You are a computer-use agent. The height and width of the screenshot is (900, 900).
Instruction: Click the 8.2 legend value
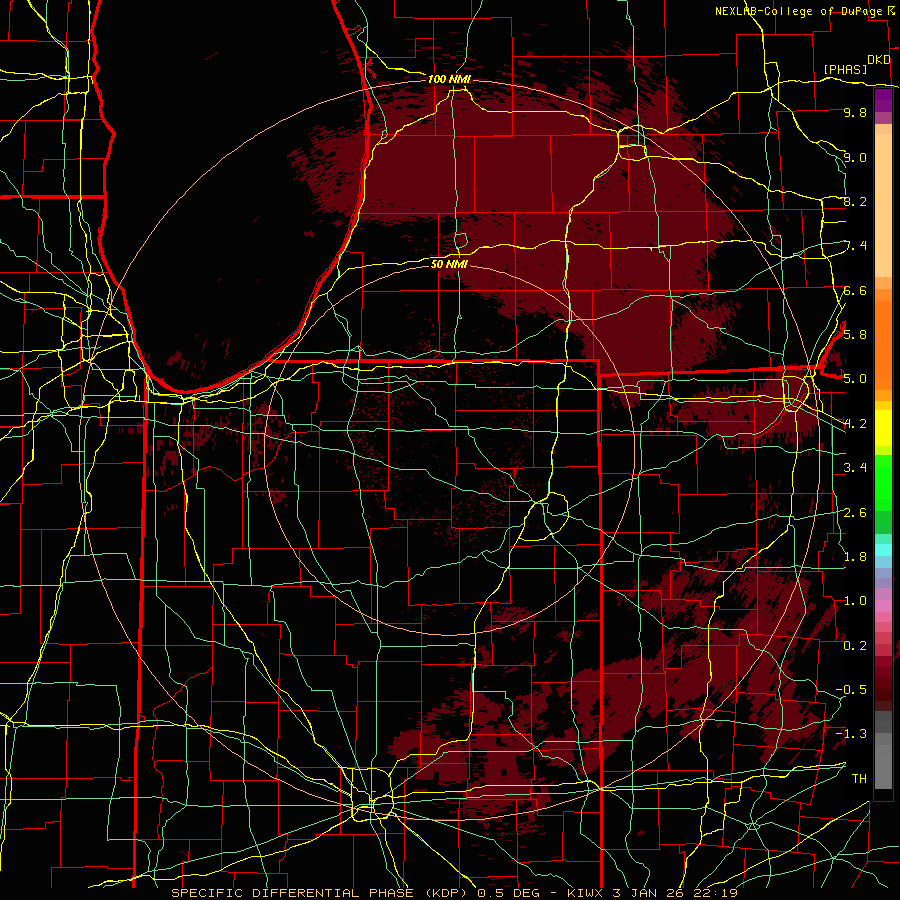tap(855, 201)
